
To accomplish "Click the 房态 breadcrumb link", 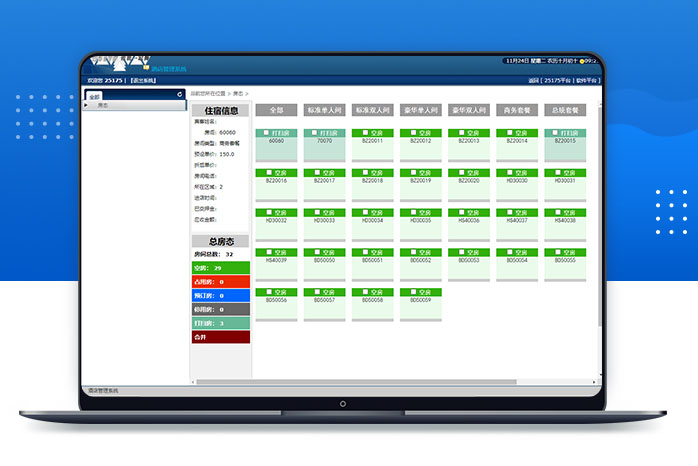I will pyautogui.click(x=238, y=93).
